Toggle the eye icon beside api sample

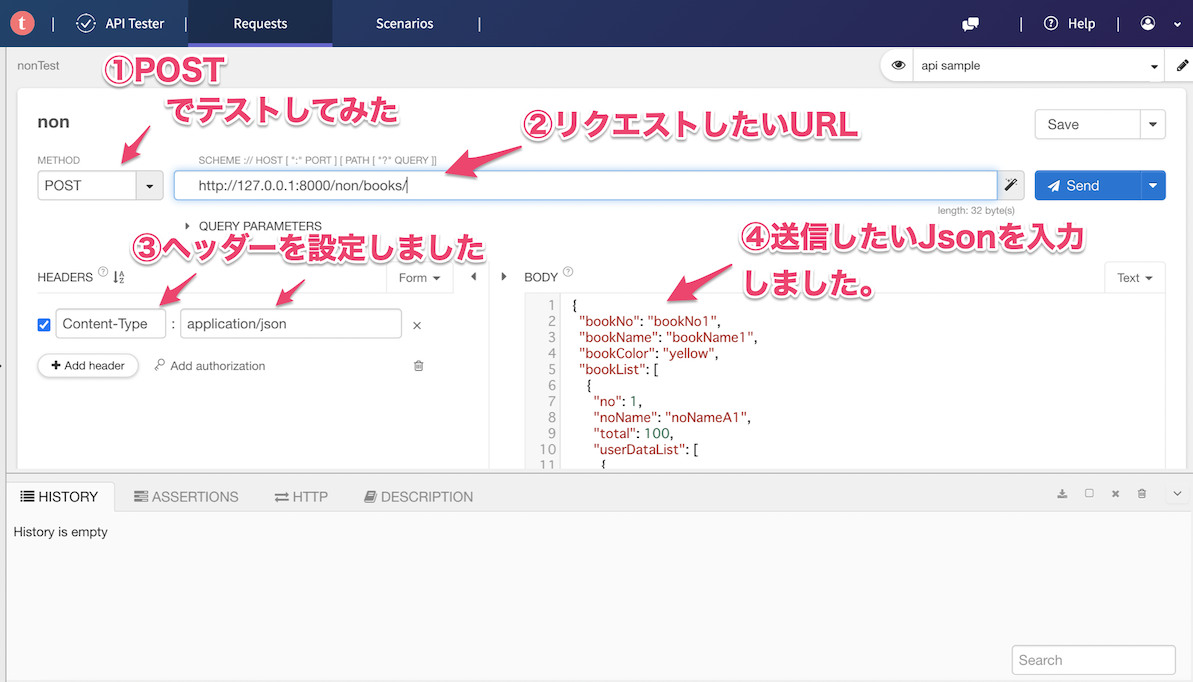click(897, 65)
